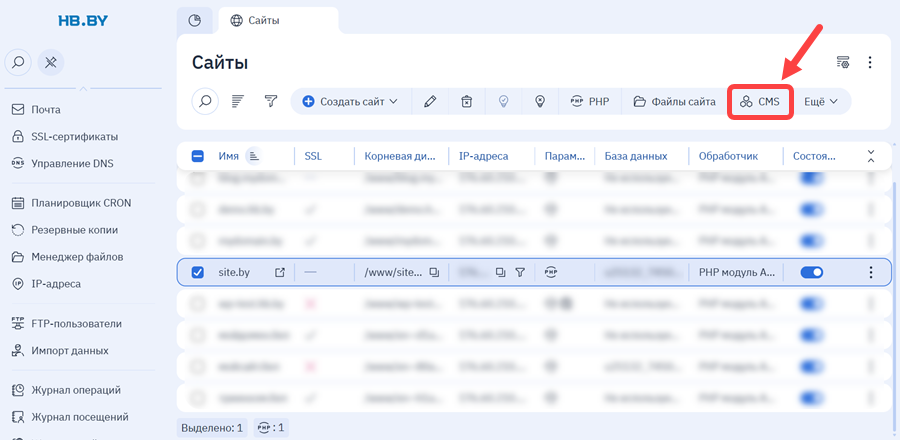Click the pencil edit icon
The width and height of the screenshot is (900, 440).
pyautogui.click(x=430, y=102)
